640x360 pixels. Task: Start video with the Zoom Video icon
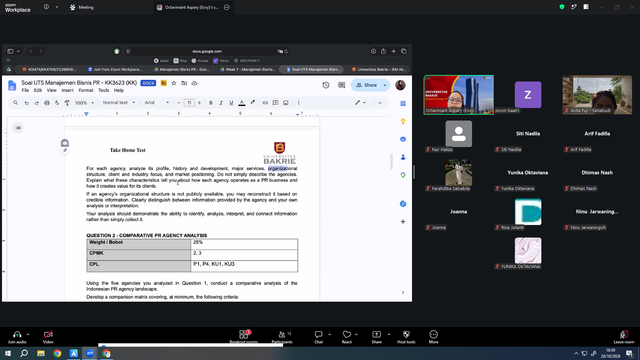tap(48, 334)
